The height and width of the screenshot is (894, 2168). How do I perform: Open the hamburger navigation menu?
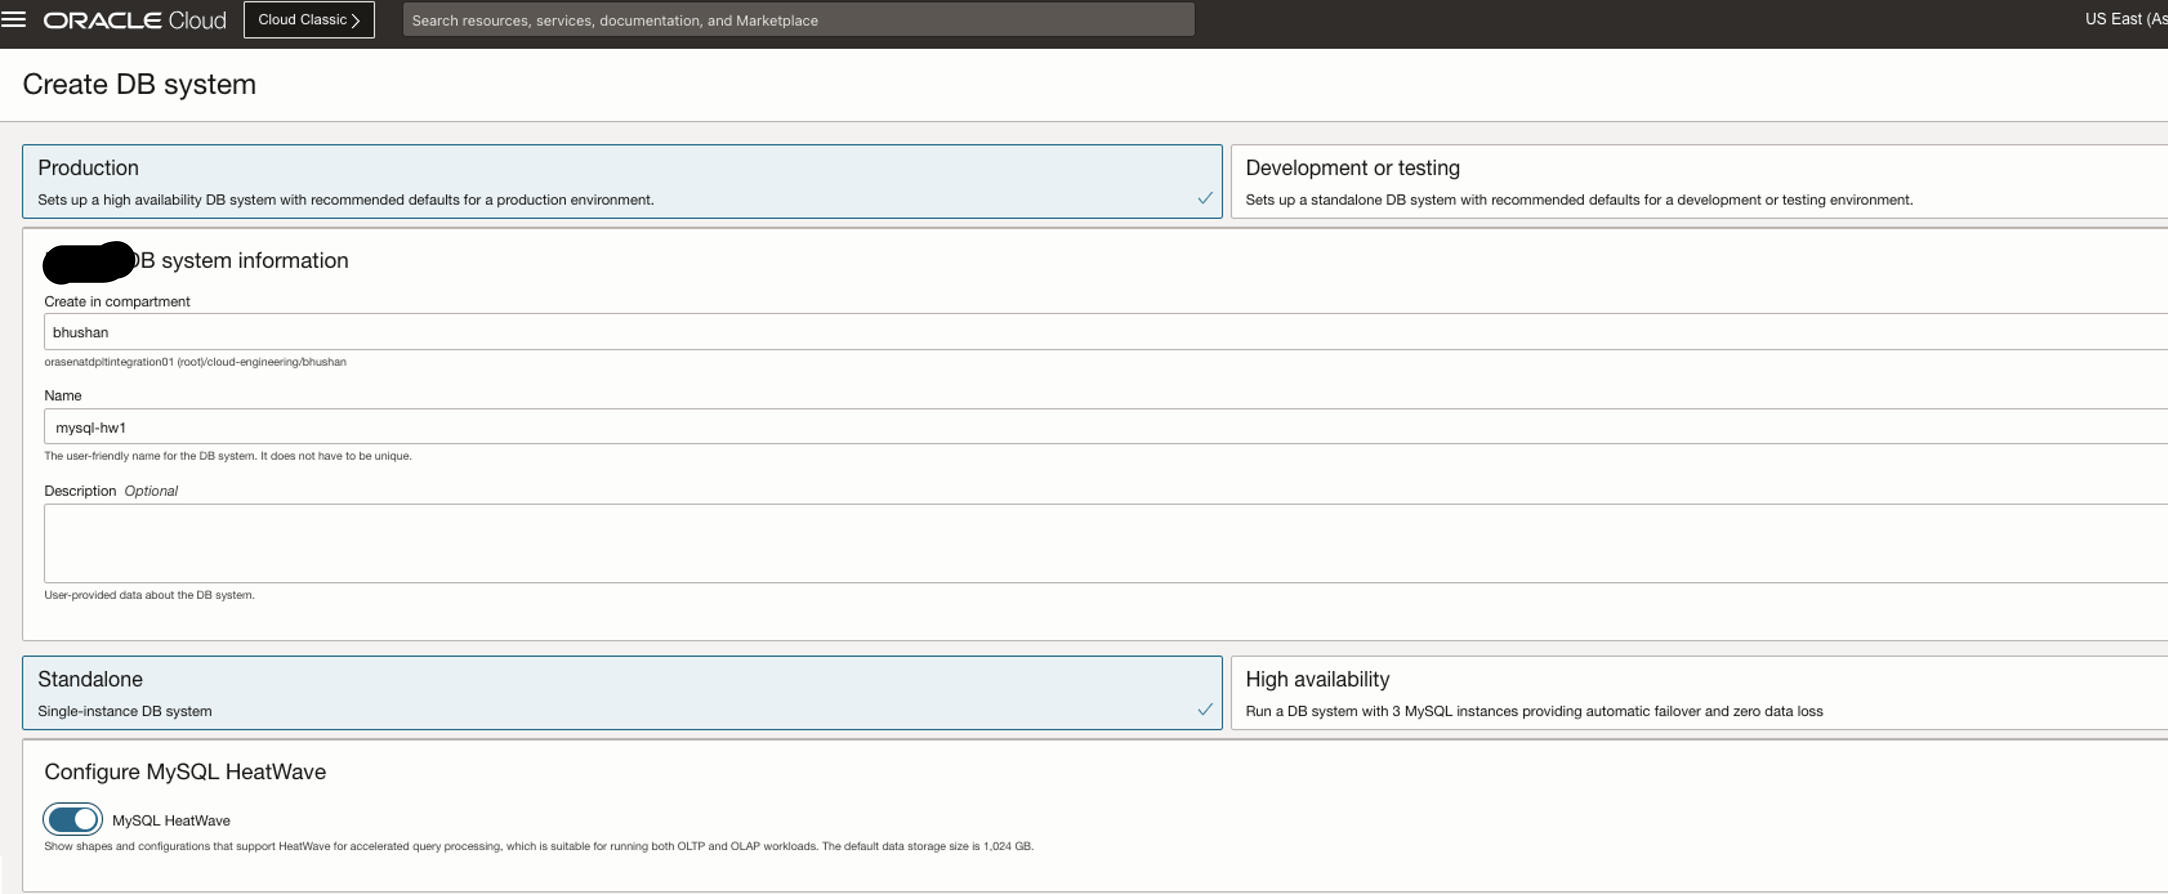tap(14, 19)
